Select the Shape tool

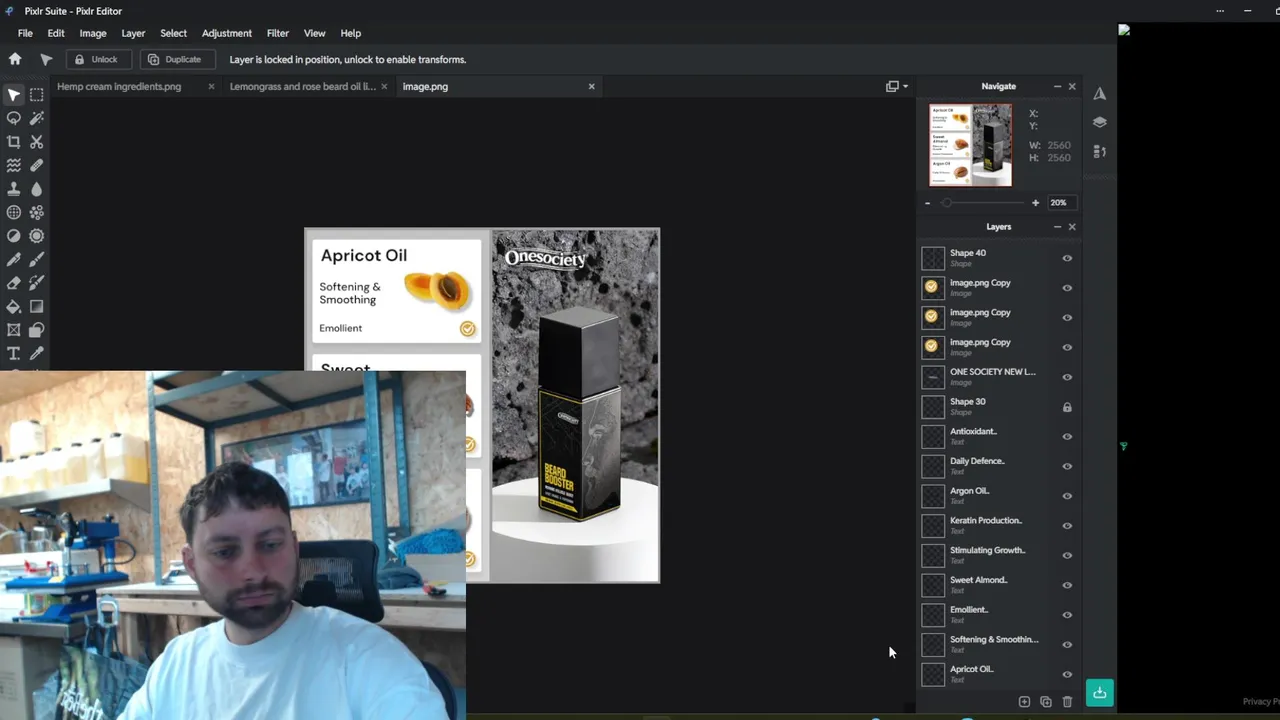click(37, 330)
